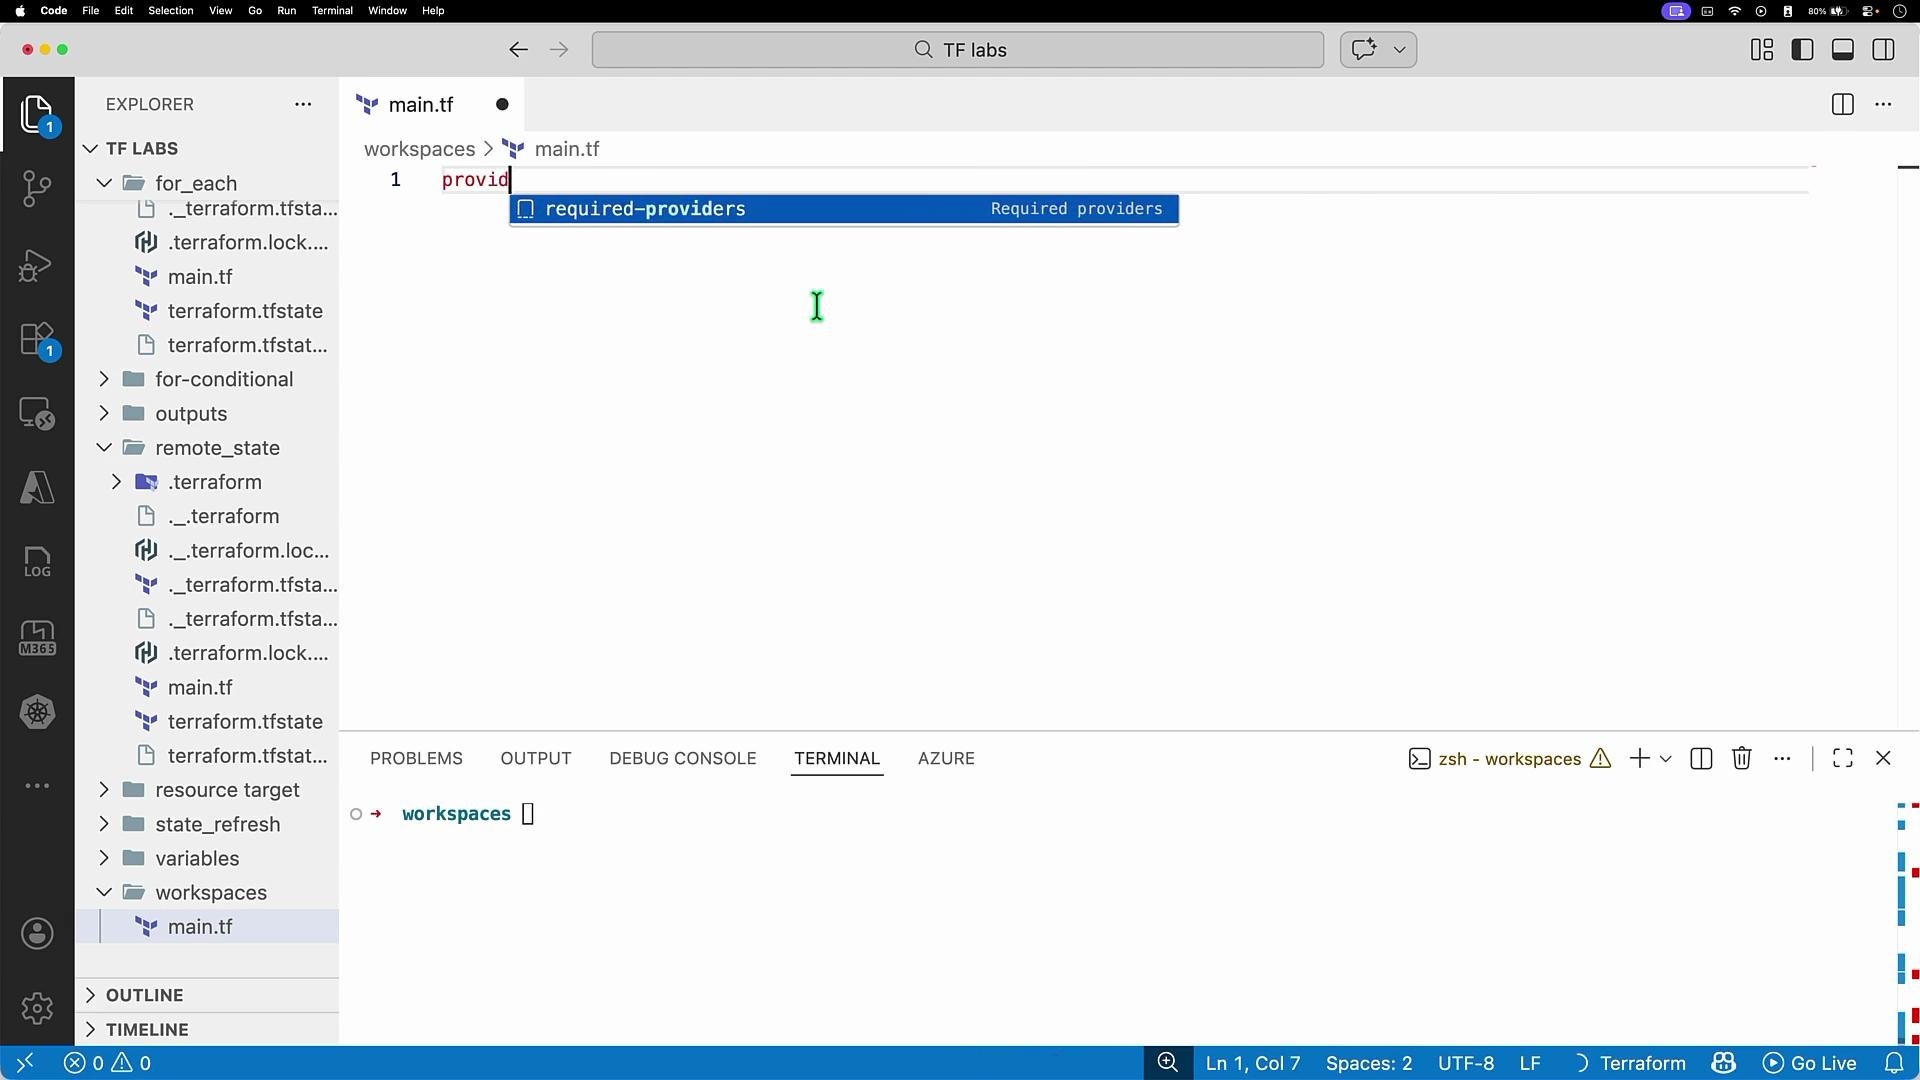
Task: Open the M365 toolkit icon
Action: coord(37,638)
